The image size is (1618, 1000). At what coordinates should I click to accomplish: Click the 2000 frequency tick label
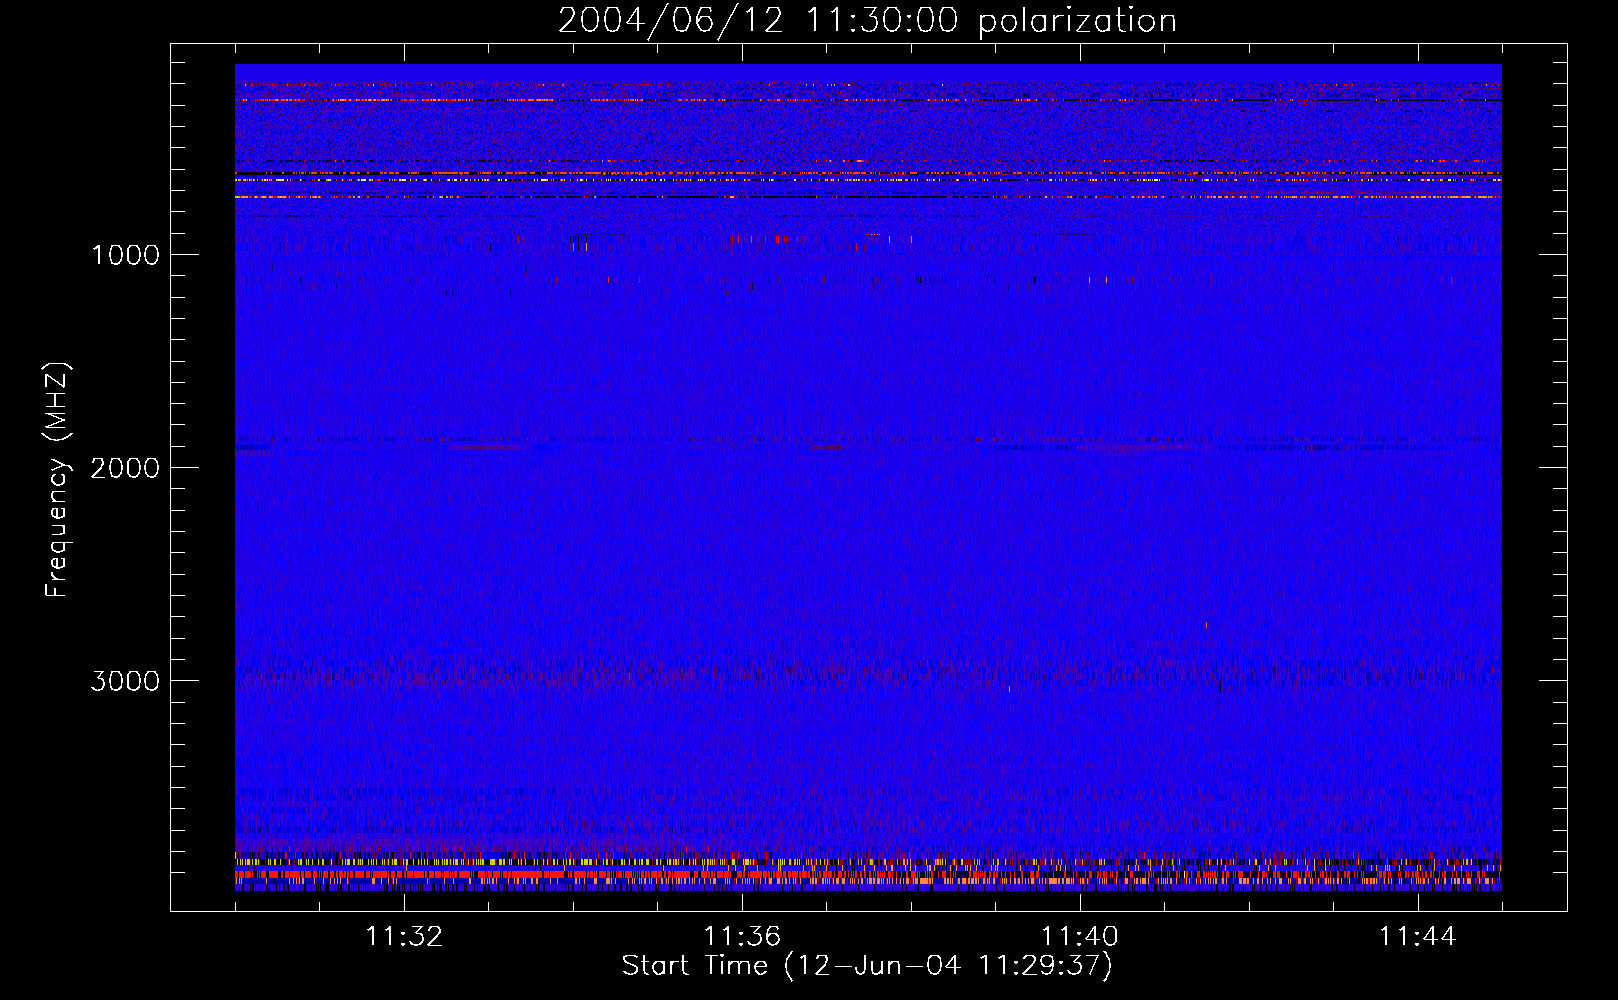[x=125, y=468]
